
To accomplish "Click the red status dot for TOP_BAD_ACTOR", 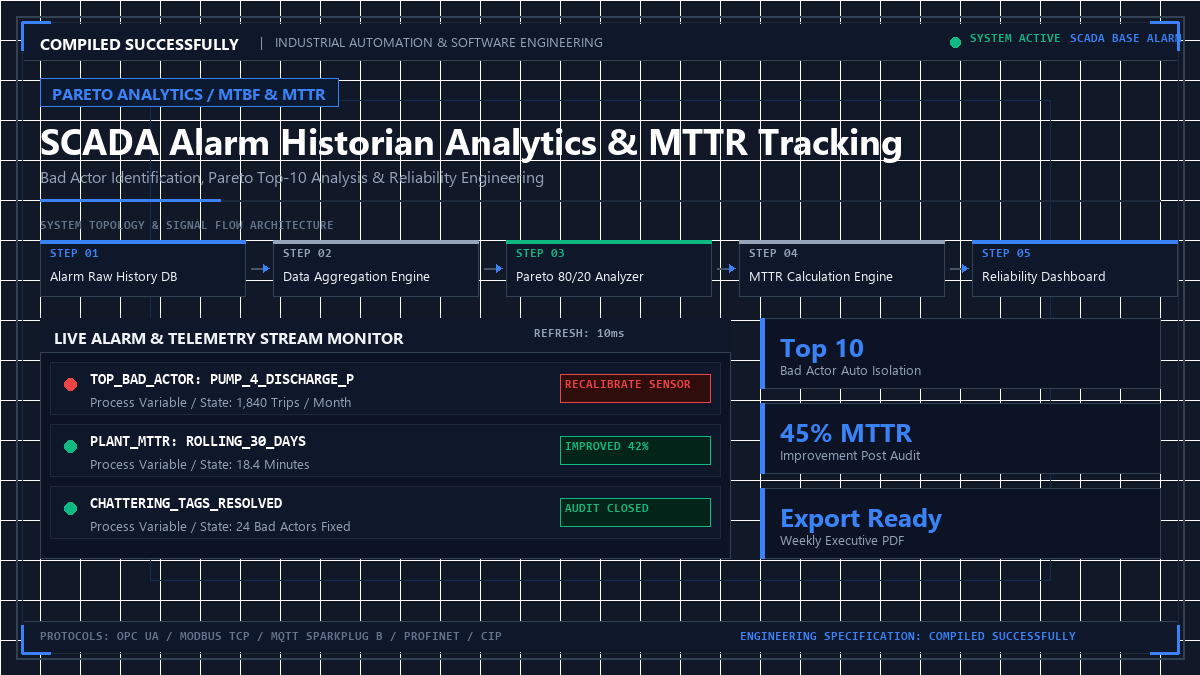I will (x=70, y=385).
